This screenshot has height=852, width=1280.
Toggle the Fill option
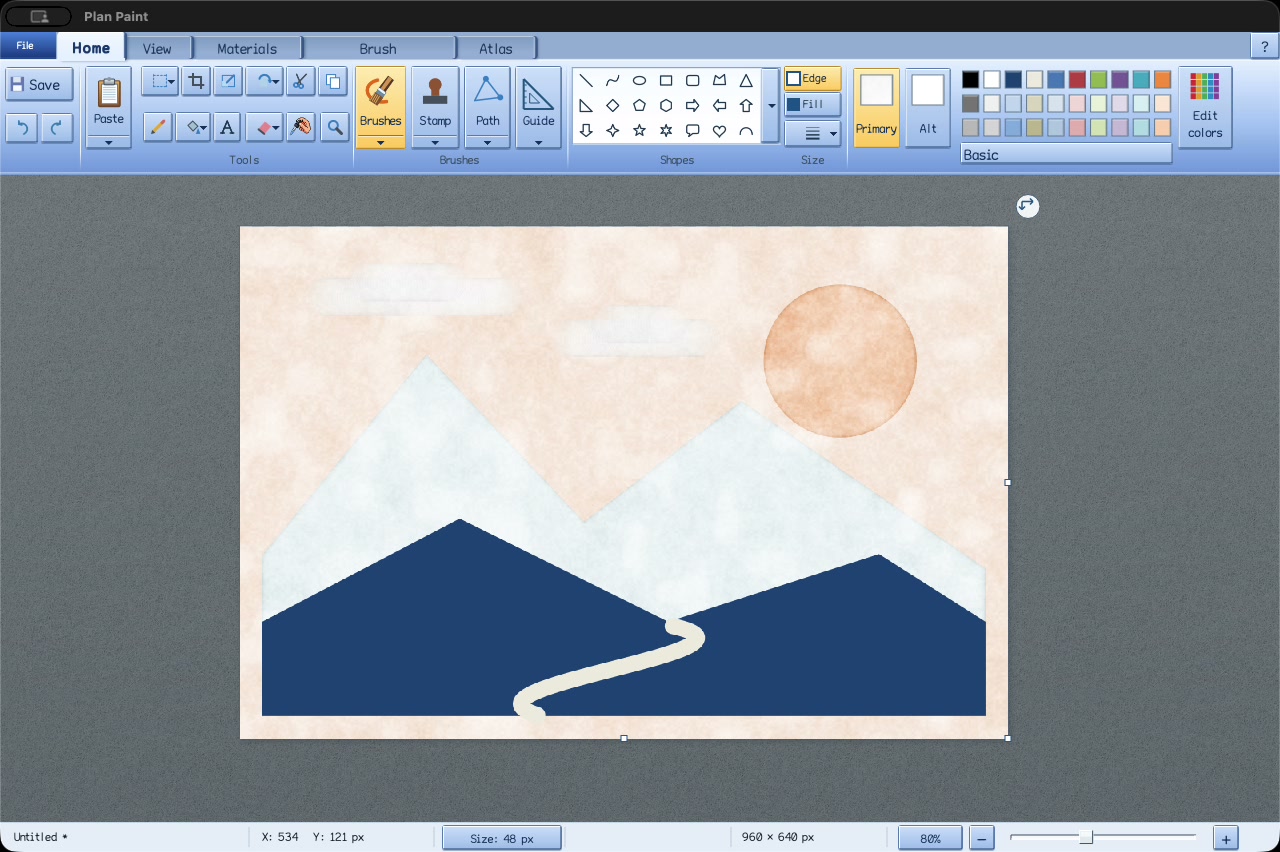tap(812, 104)
